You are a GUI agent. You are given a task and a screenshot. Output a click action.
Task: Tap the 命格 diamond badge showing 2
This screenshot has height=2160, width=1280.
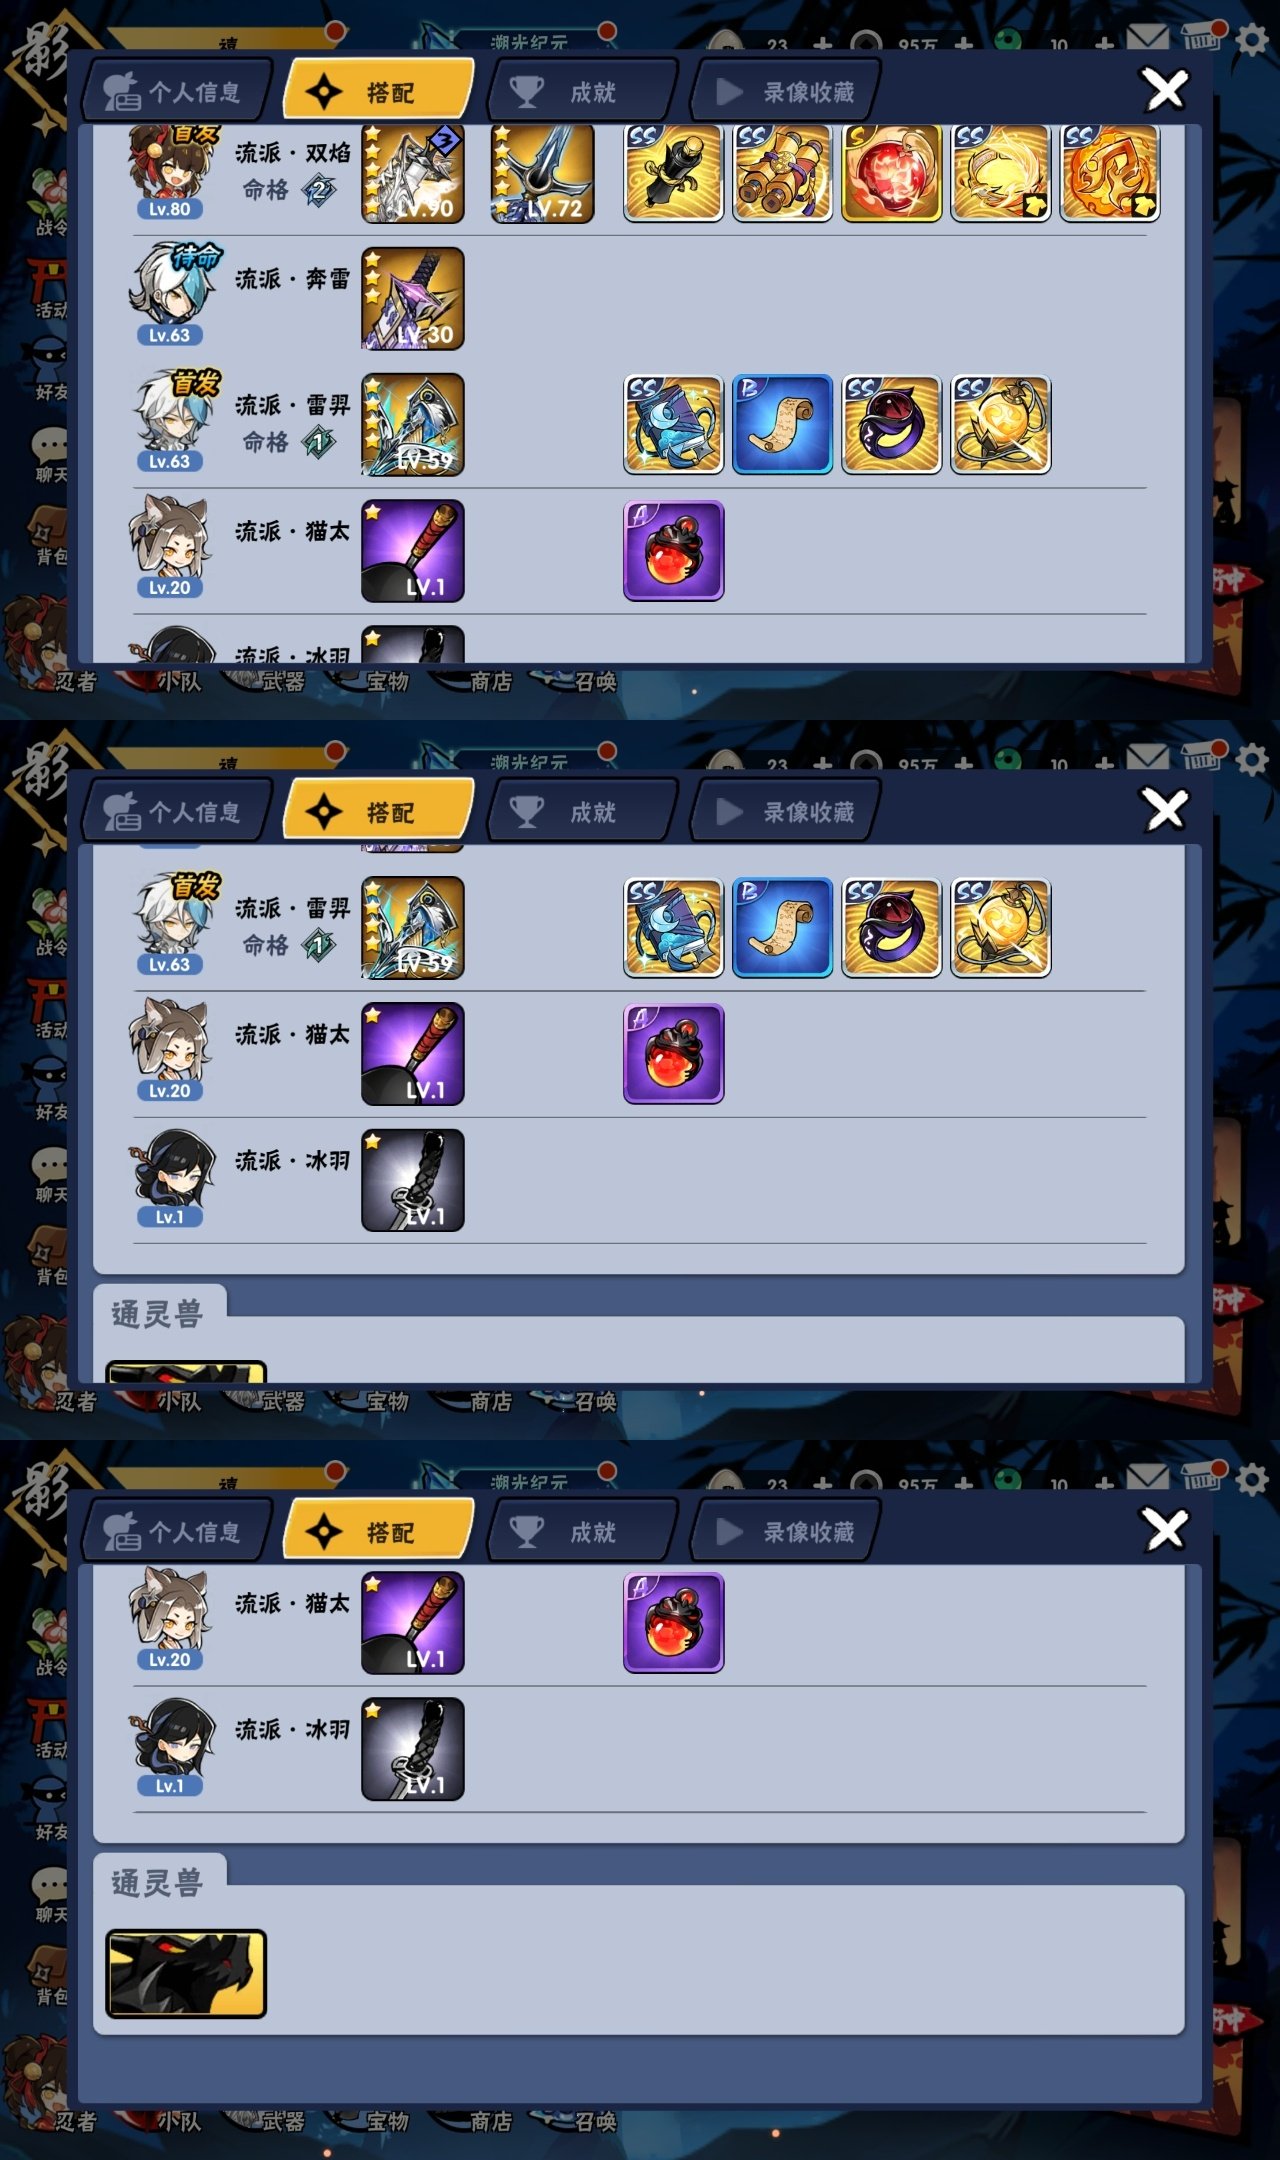[319, 190]
